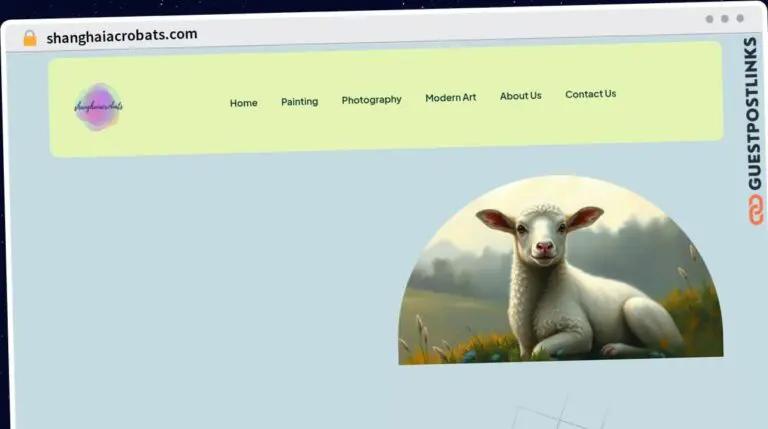Click the middle gray window dot
This screenshot has width=768, height=429.
point(724,19)
